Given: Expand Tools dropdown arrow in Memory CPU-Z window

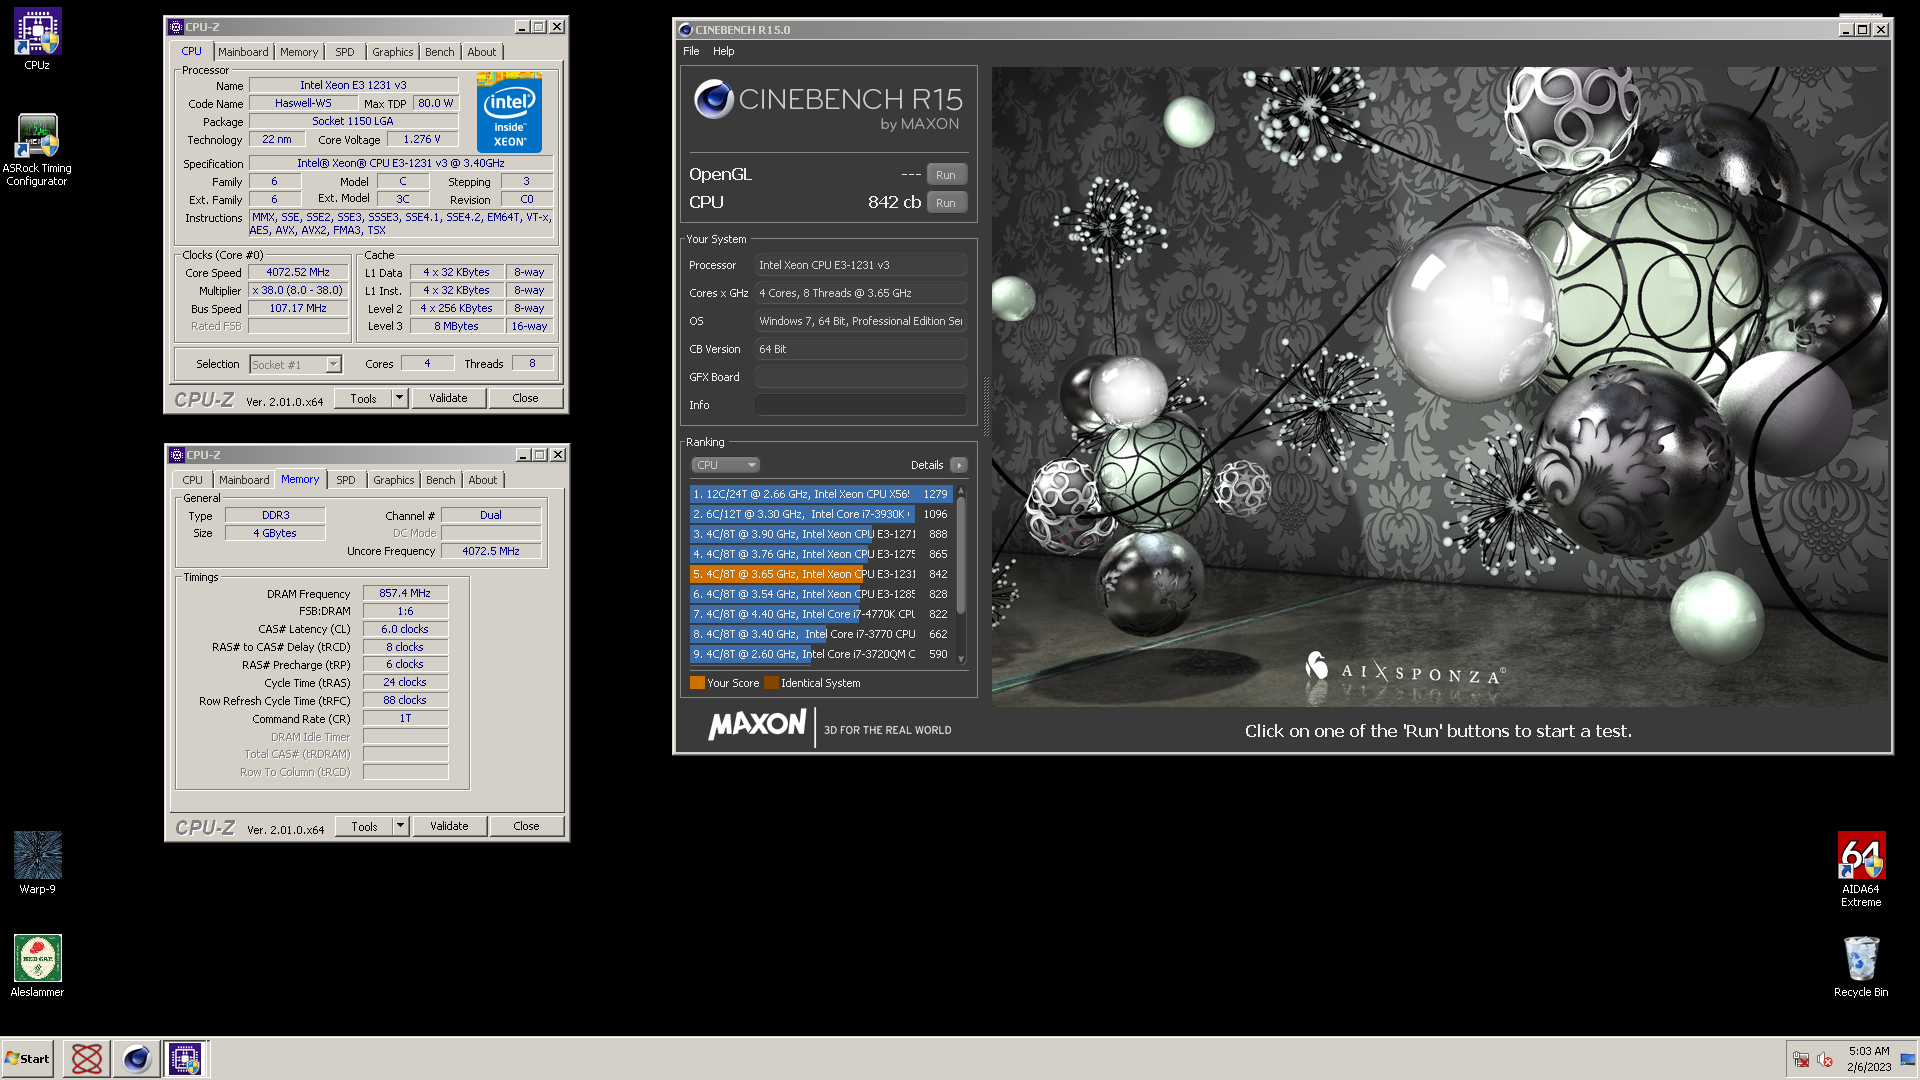Looking at the screenshot, I should pos(400,826).
